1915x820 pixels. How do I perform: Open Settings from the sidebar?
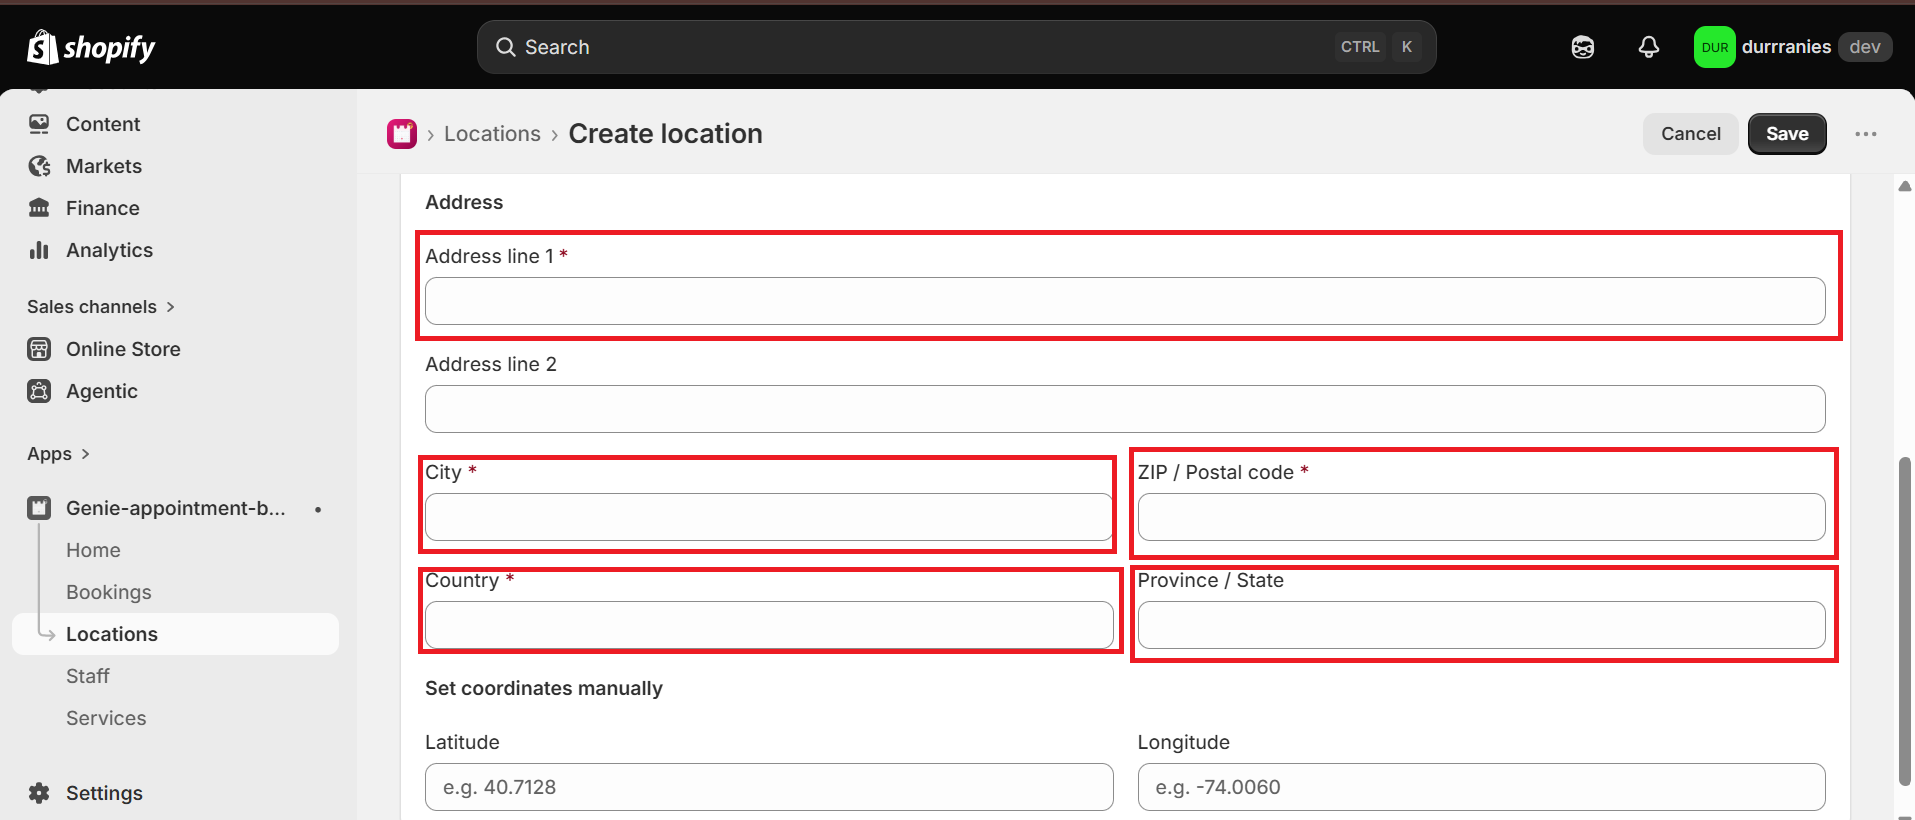coord(104,793)
